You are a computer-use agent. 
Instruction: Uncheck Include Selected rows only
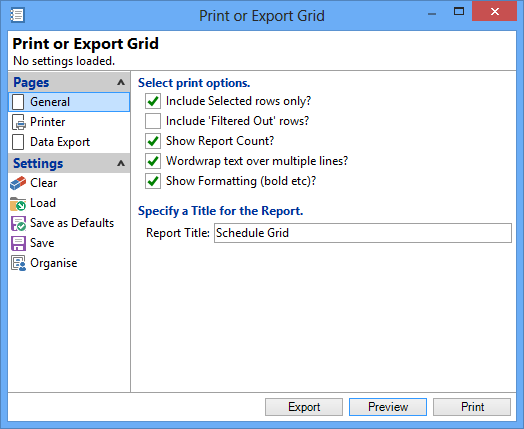tap(153, 101)
